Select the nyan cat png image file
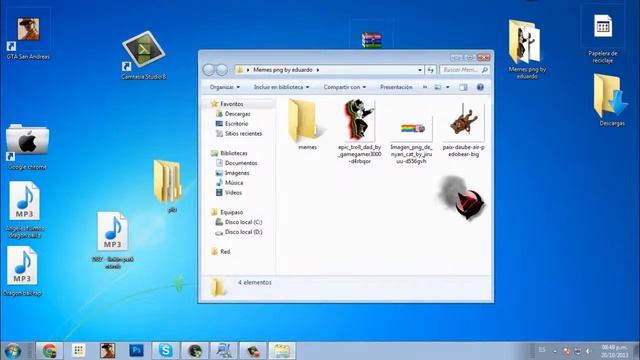 [x=411, y=141]
